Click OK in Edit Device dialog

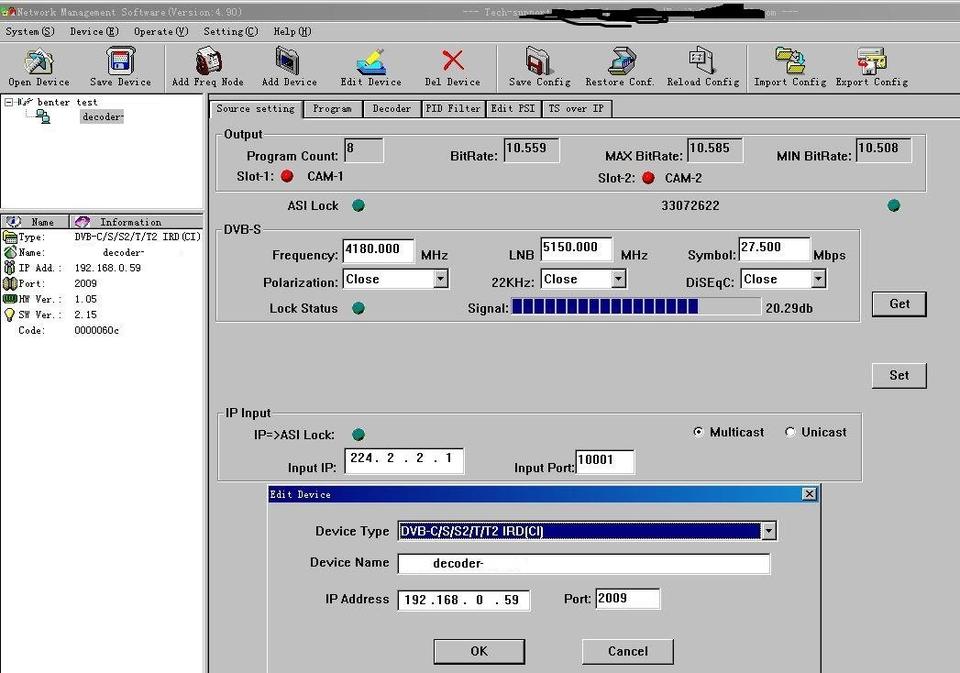pyautogui.click(x=479, y=651)
